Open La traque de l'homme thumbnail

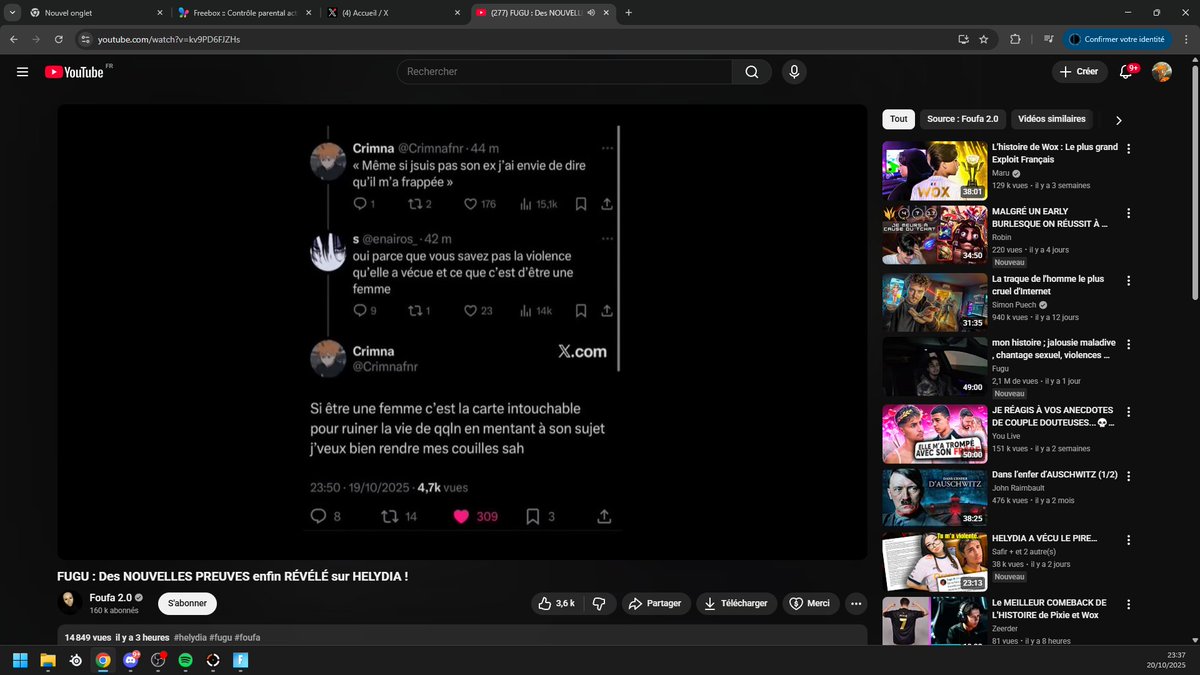pos(934,302)
